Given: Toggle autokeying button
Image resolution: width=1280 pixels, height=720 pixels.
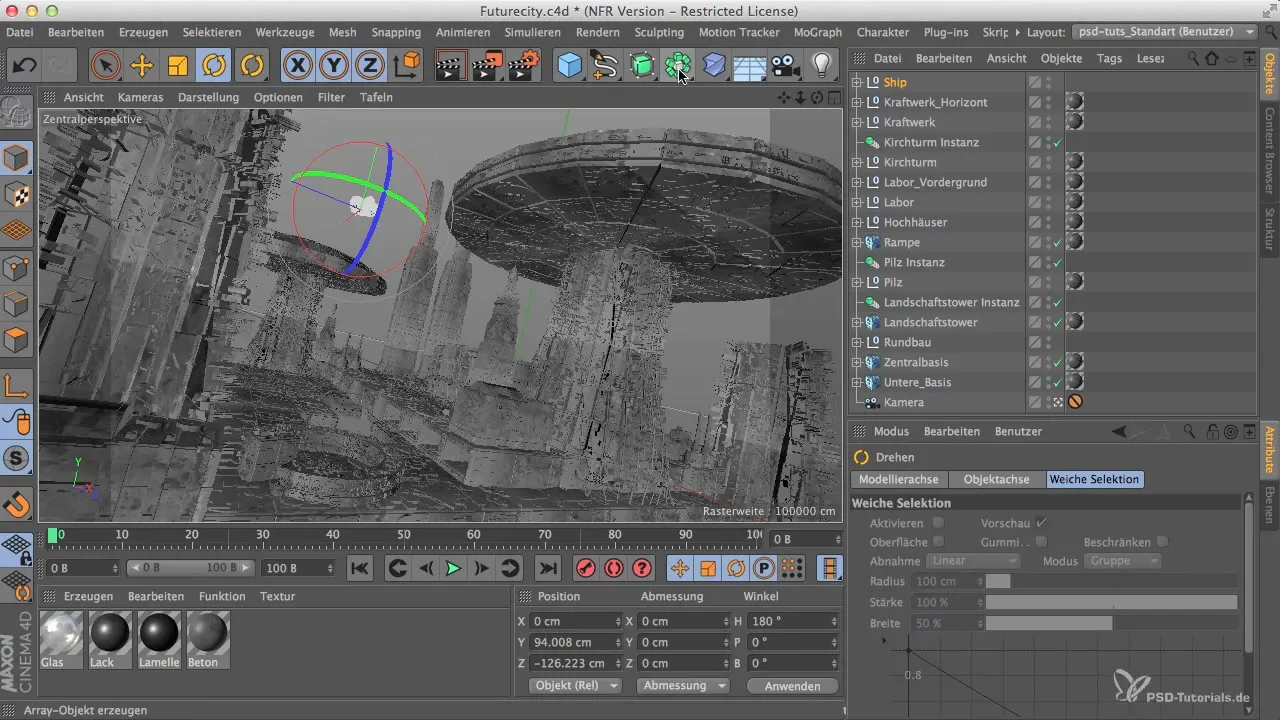Looking at the screenshot, I should [x=614, y=568].
